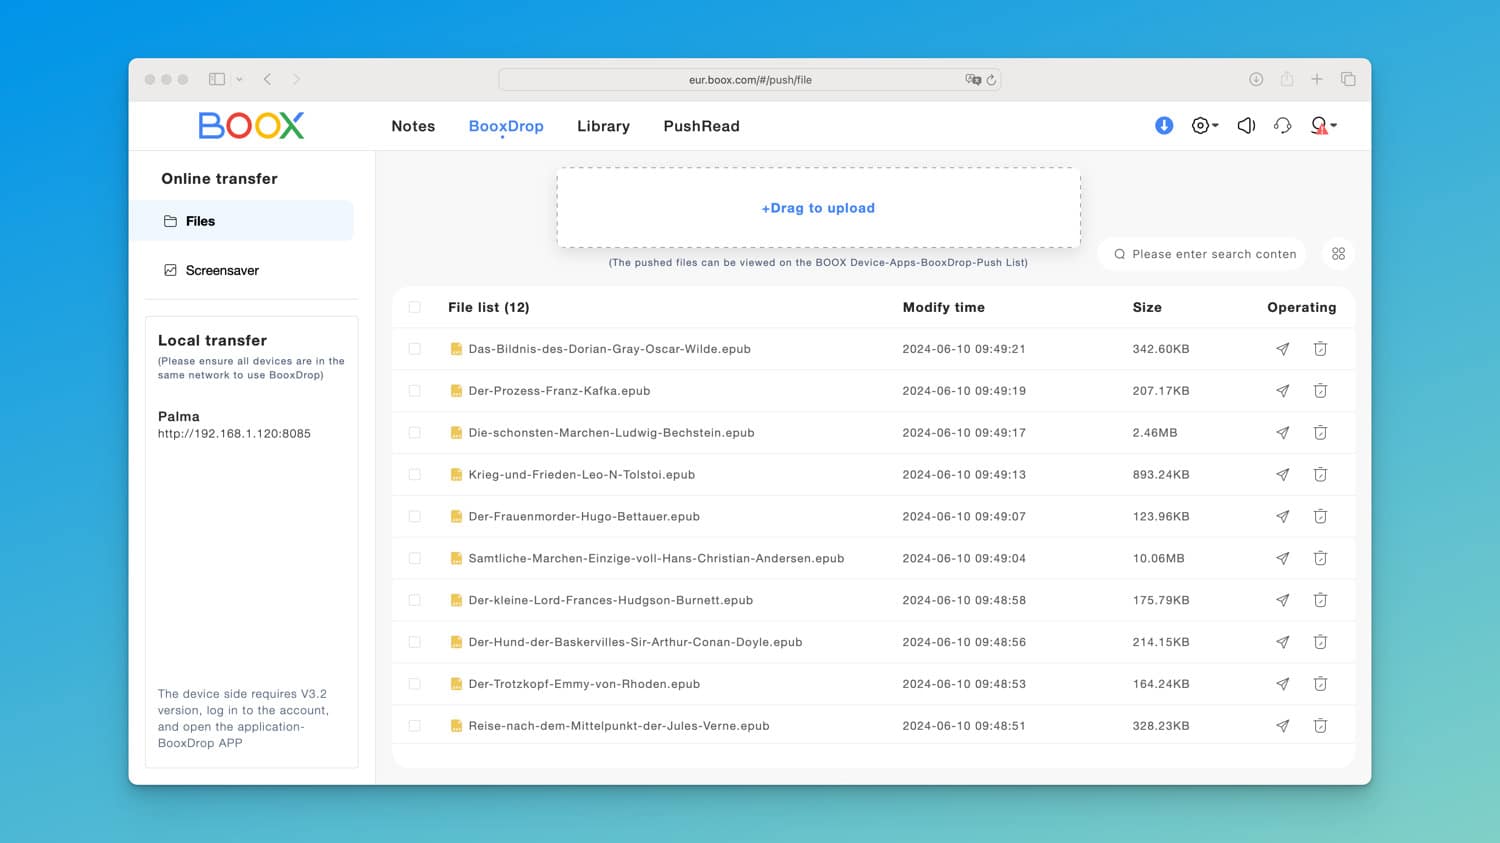Expand the browser sidebar options chevron
1500x843 pixels.
[x=239, y=80]
